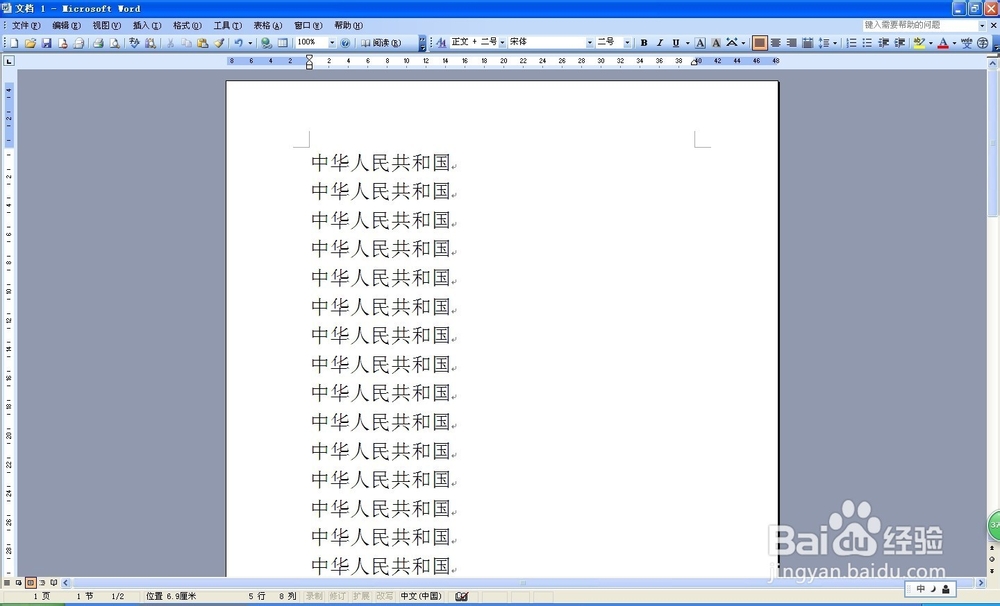Open the 文件 menu
Viewport: 1000px width, 606px height.
[x=26, y=26]
